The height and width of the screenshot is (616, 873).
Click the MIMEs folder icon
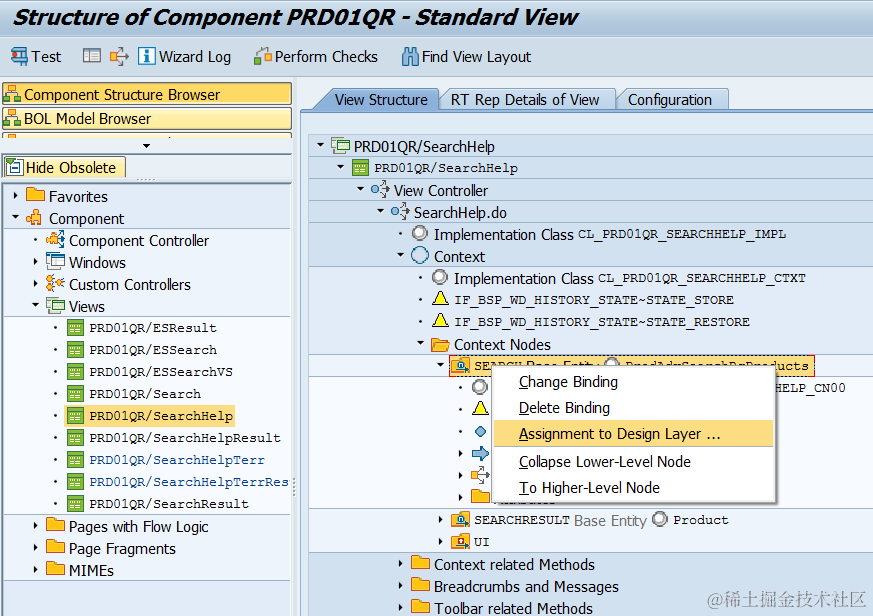coord(55,569)
